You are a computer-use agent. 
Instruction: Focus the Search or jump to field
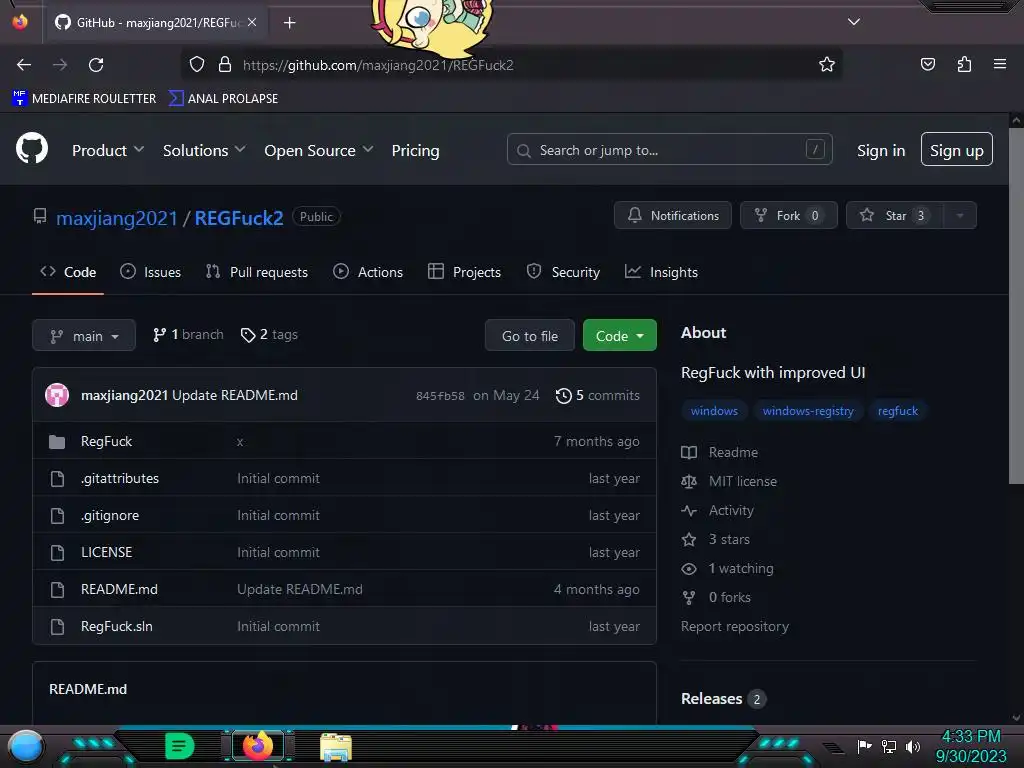[669, 150]
